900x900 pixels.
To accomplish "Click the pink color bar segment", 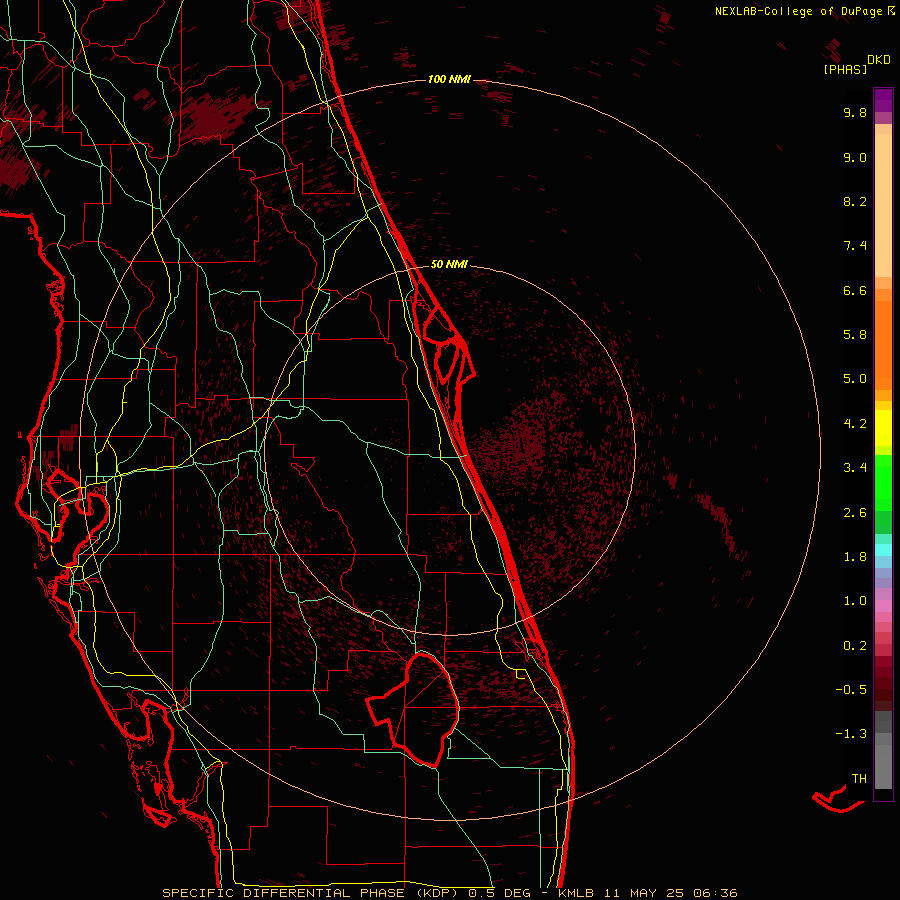I will (883, 606).
